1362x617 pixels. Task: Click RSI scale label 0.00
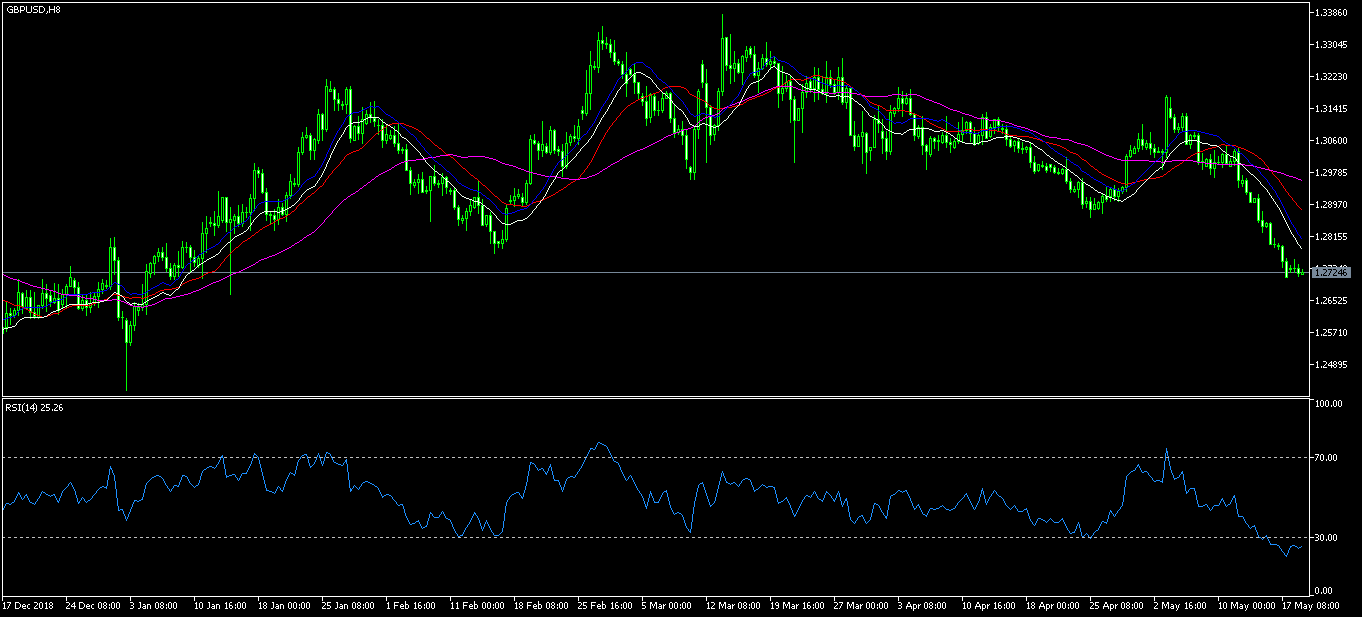pyautogui.click(x=1325, y=591)
